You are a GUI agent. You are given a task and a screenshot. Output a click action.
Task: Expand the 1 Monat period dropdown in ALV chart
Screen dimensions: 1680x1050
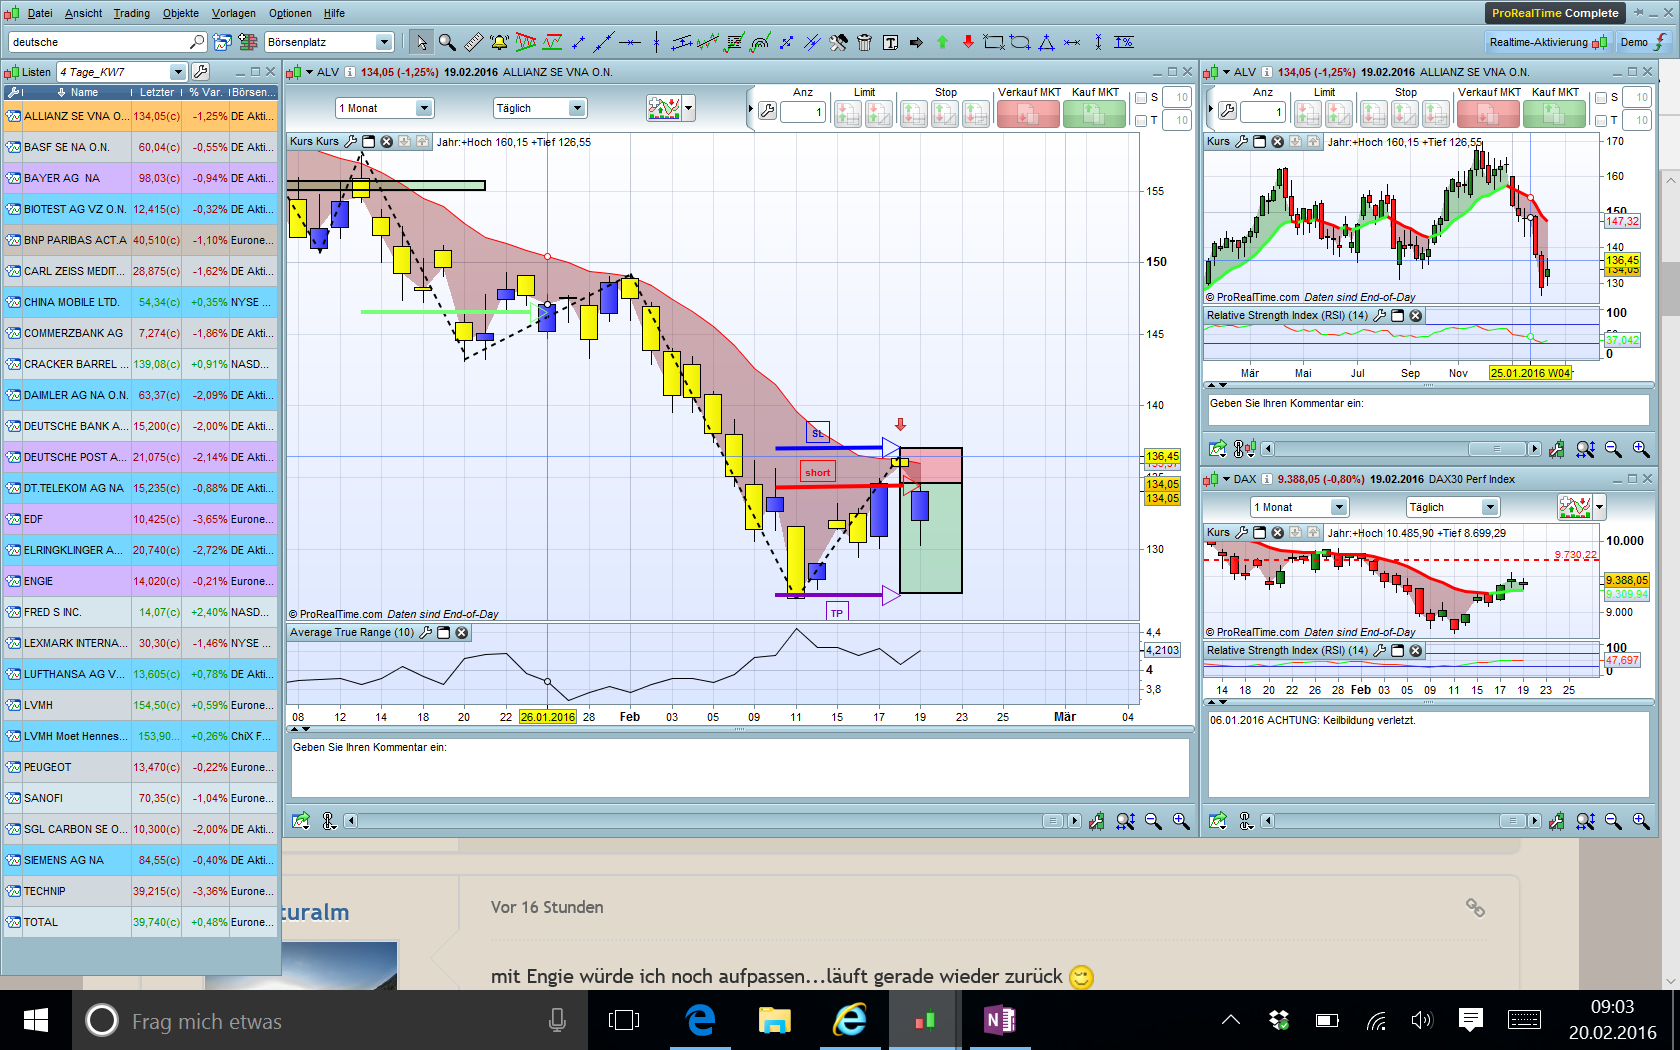coord(424,108)
